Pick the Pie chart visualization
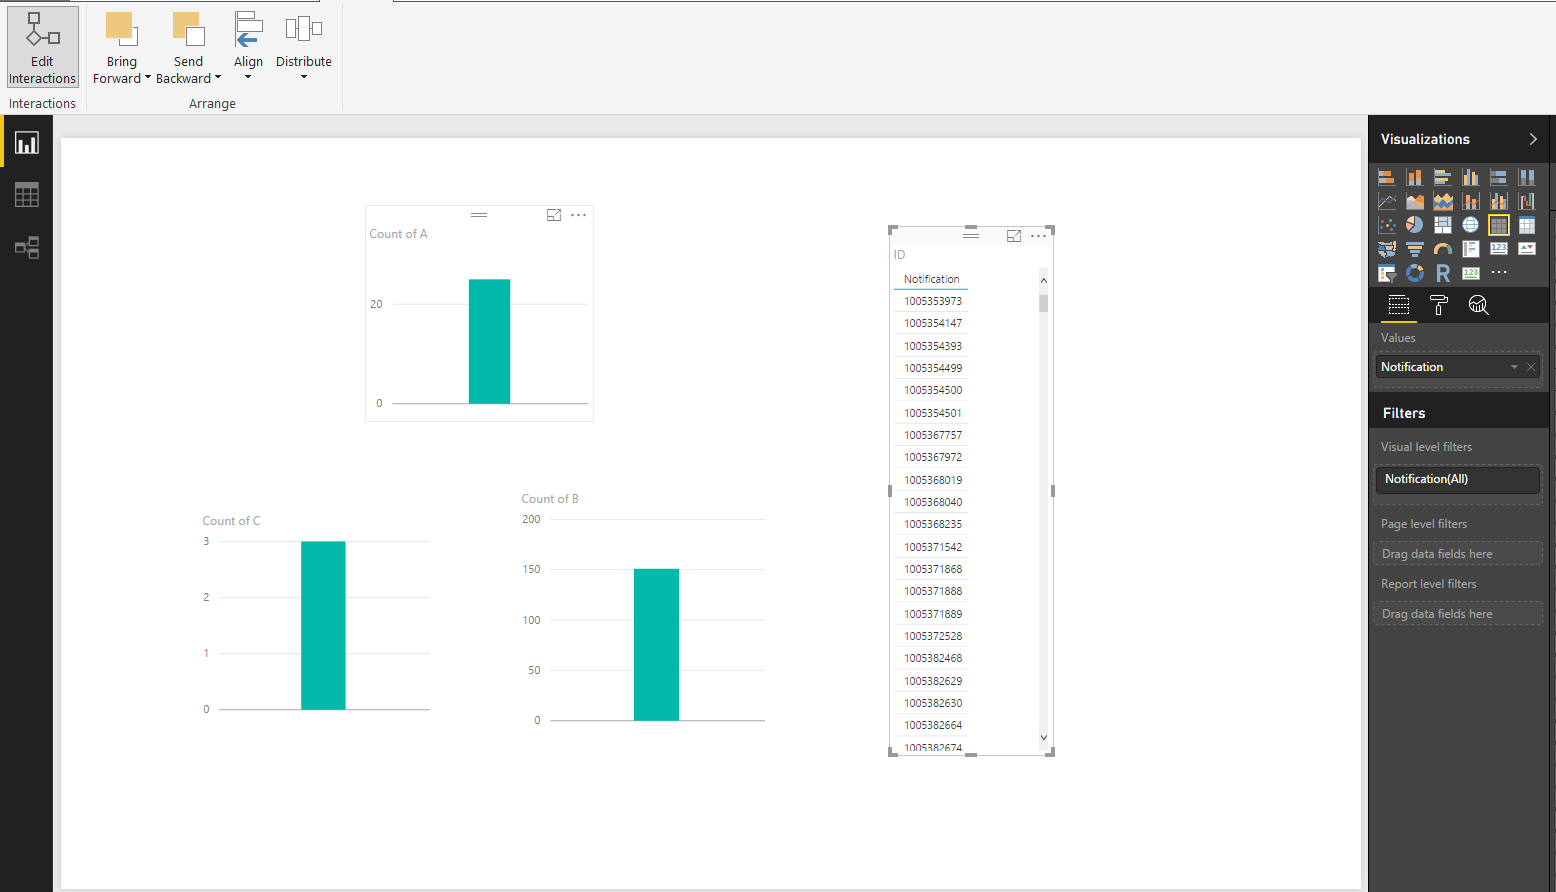This screenshot has height=892, width=1556. tap(1415, 225)
